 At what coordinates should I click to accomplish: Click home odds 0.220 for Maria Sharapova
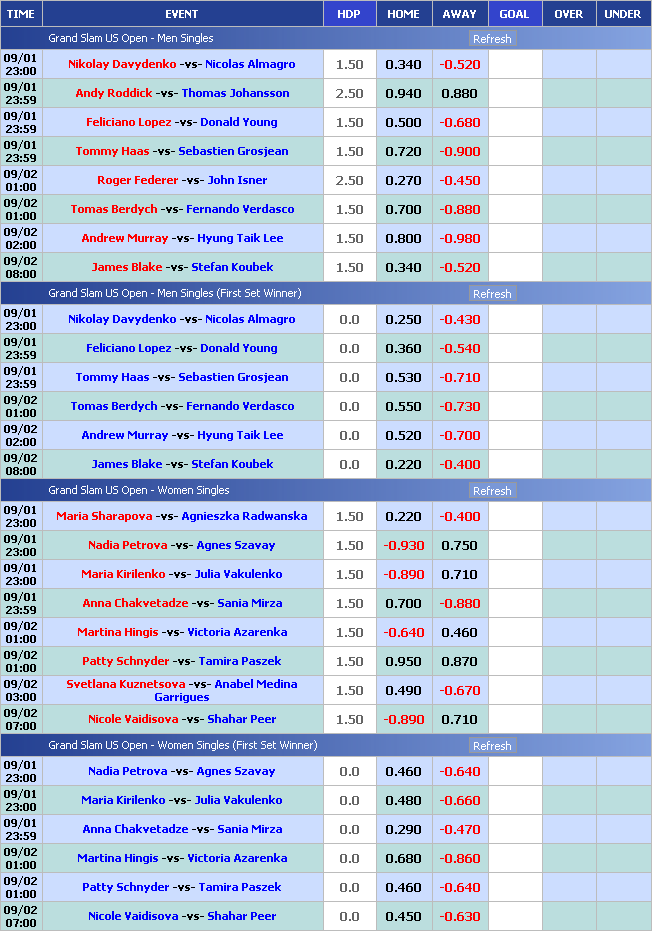point(403,516)
